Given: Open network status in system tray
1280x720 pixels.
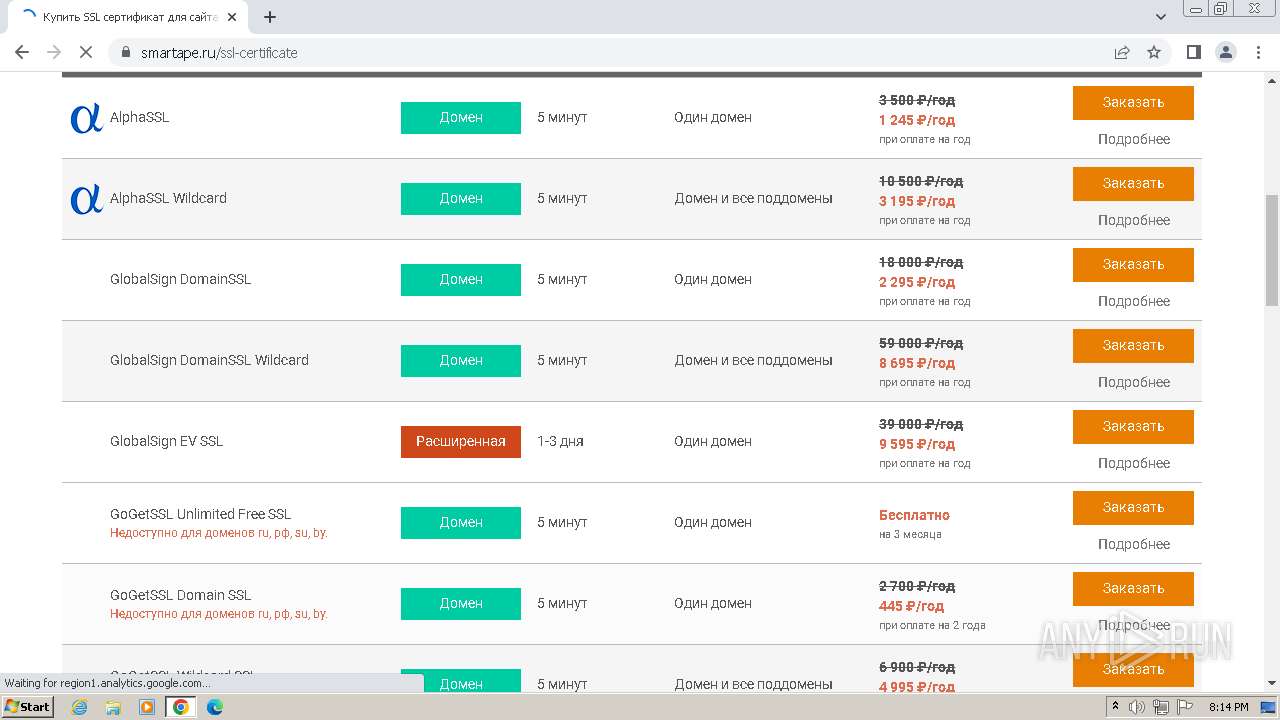Looking at the screenshot, I should click(x=1161, y=707).
